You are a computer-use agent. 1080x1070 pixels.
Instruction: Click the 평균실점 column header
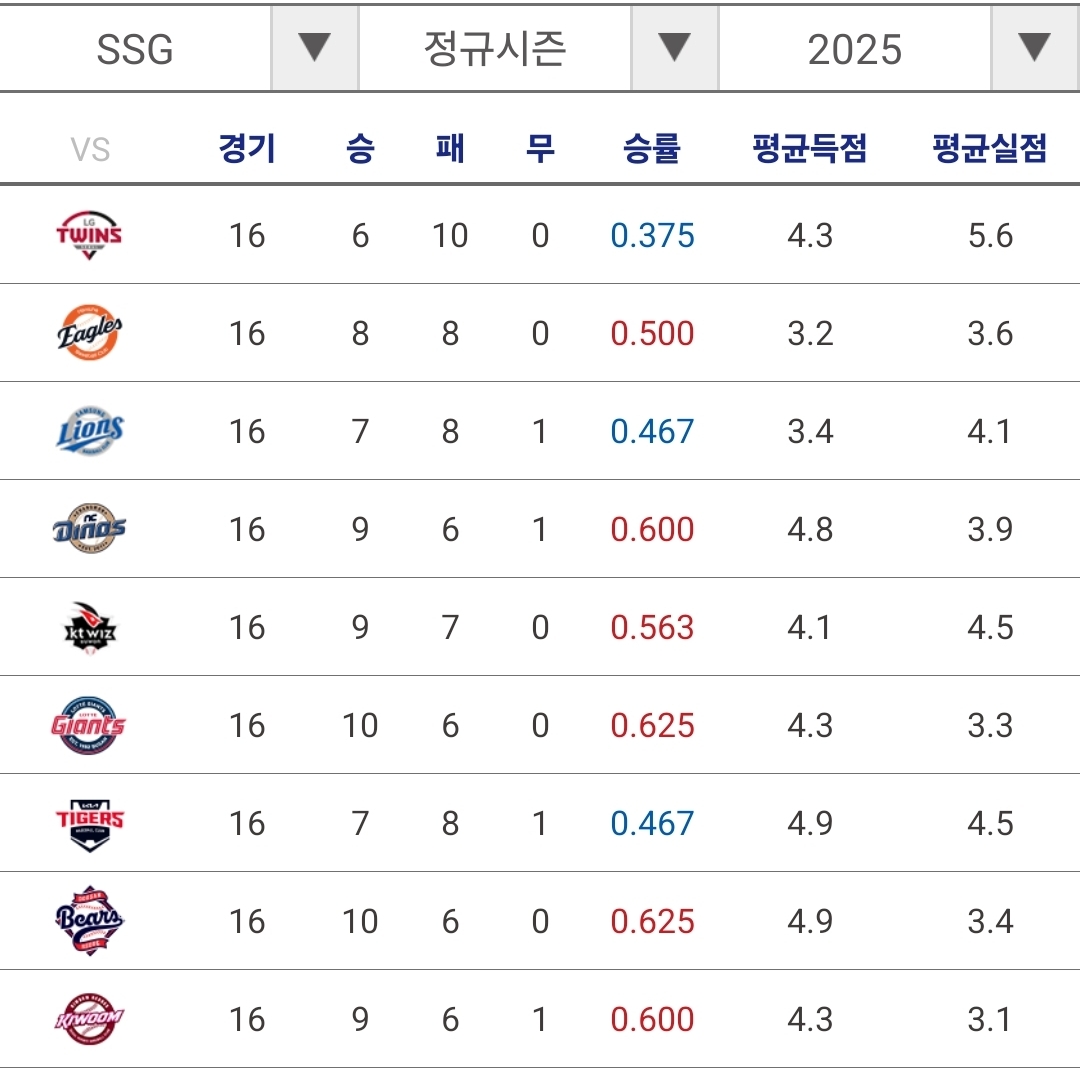(989, 150)
